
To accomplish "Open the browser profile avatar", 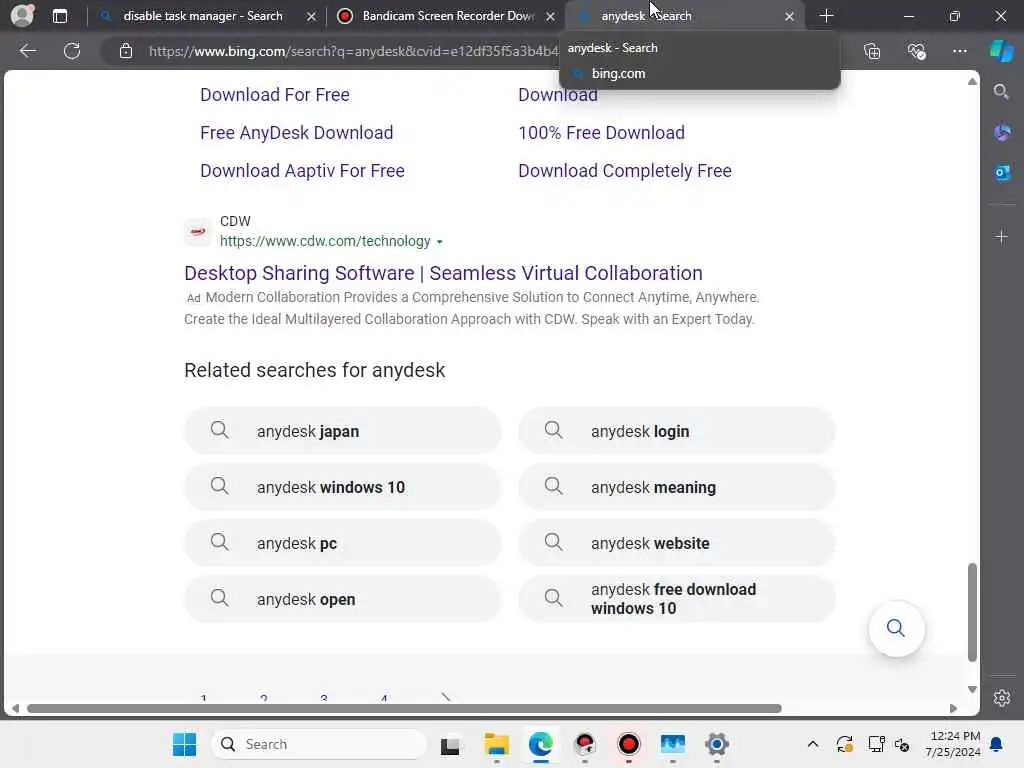I will click(x=22, y=15).
